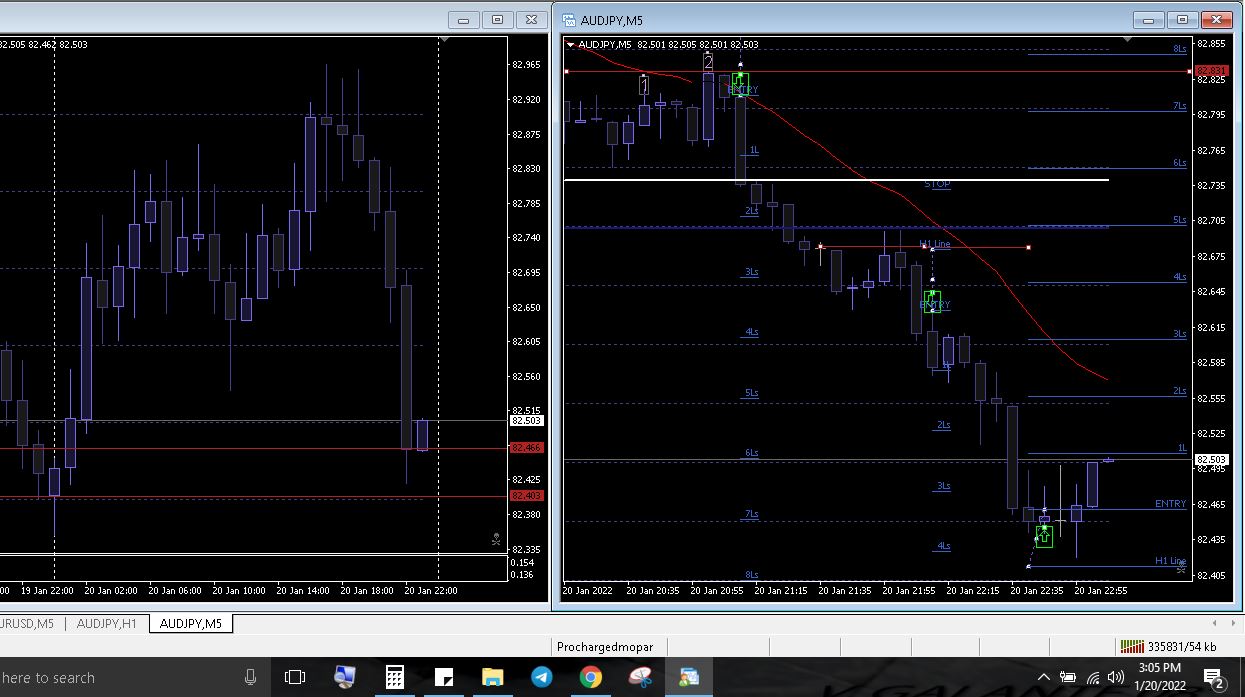Click the red 82.403 price tag on left chart

point(526,496)
